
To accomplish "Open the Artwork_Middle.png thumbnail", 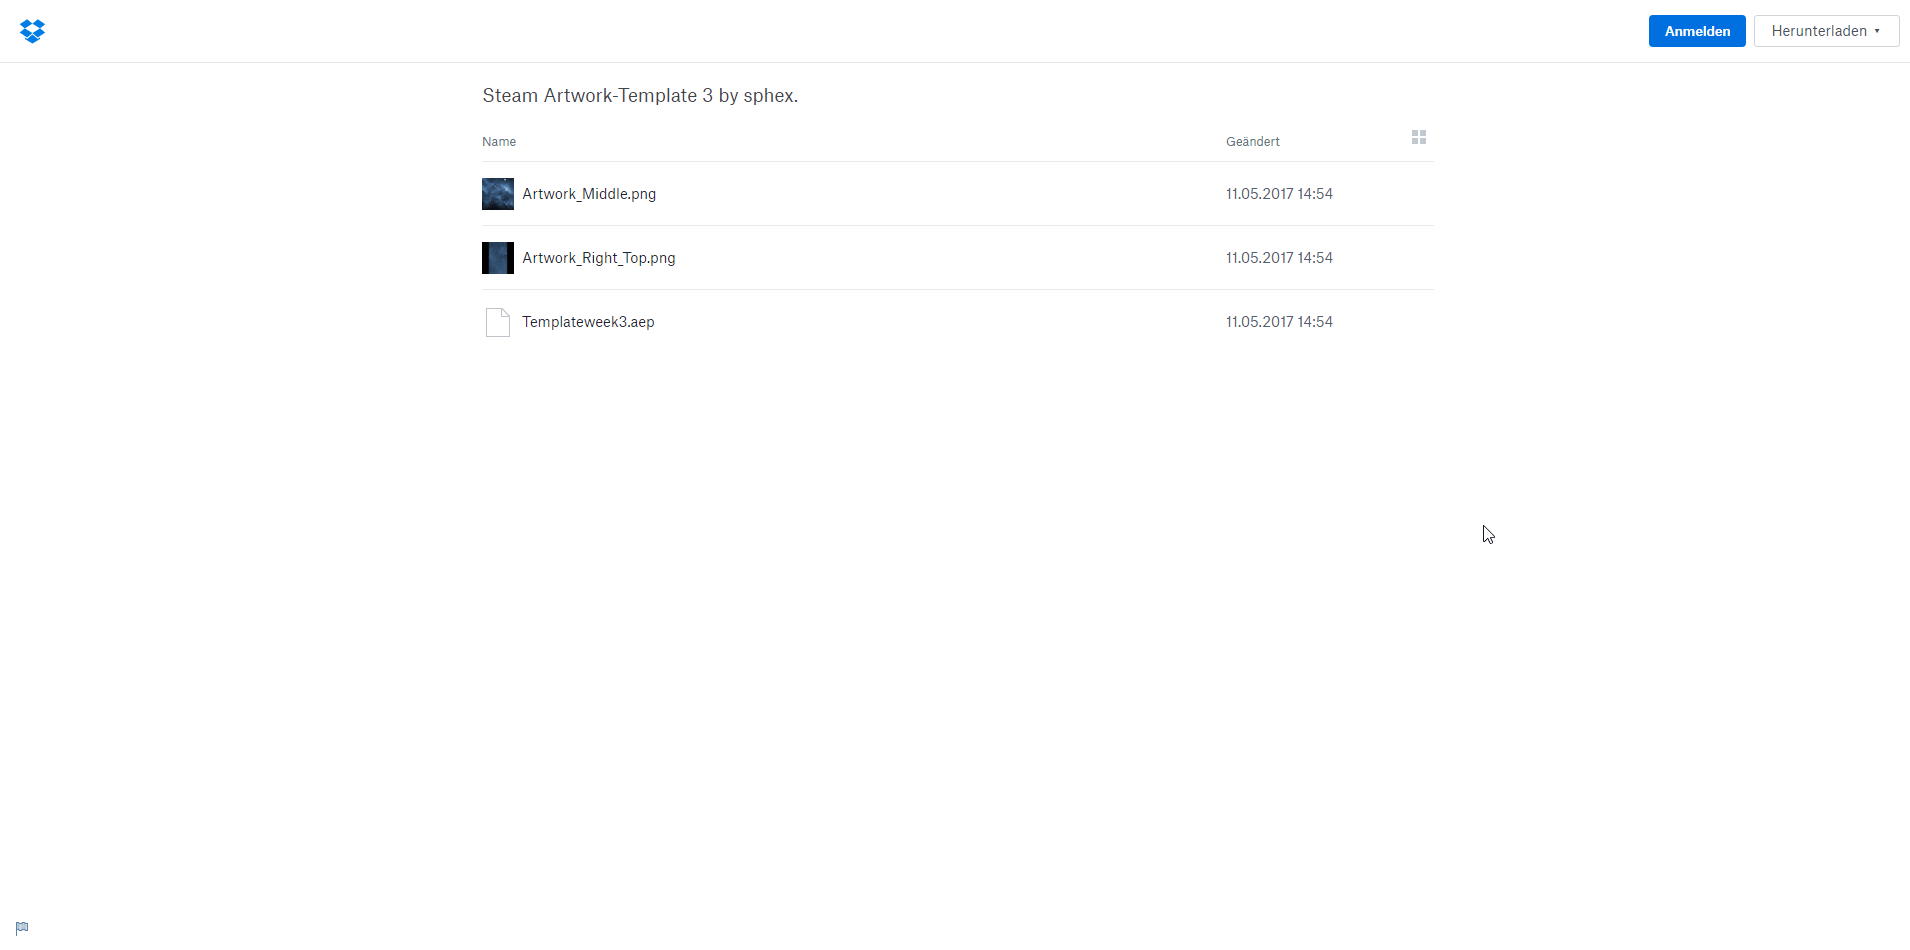I will (498, 194).
